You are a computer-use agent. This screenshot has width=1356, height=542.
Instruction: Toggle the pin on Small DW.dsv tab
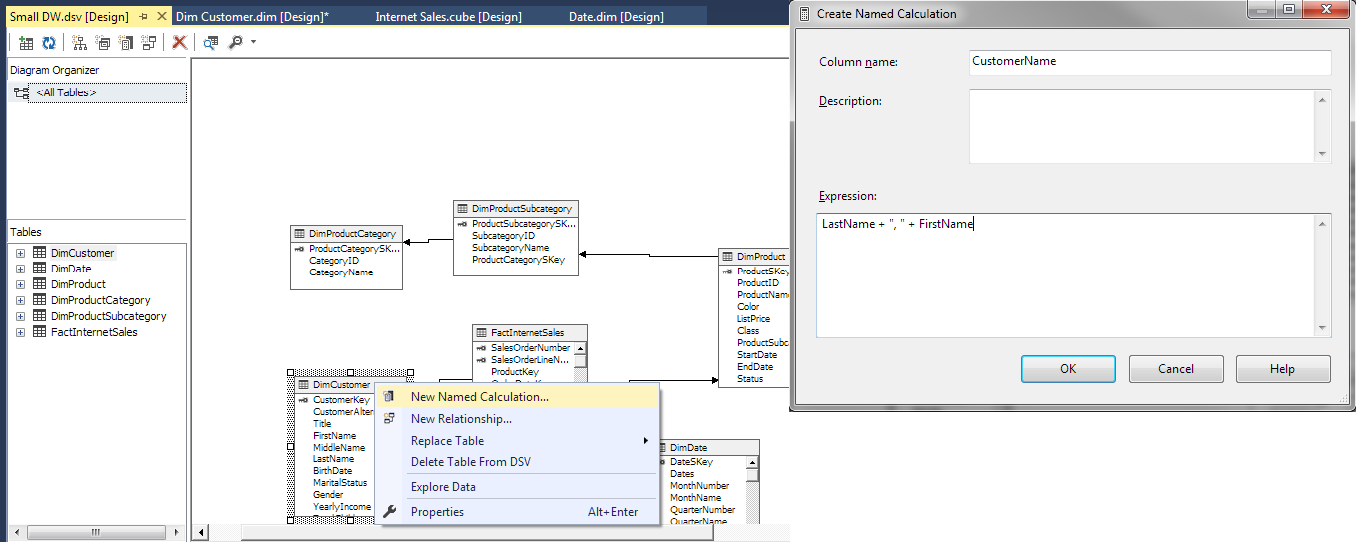click(x=143, y=17)
